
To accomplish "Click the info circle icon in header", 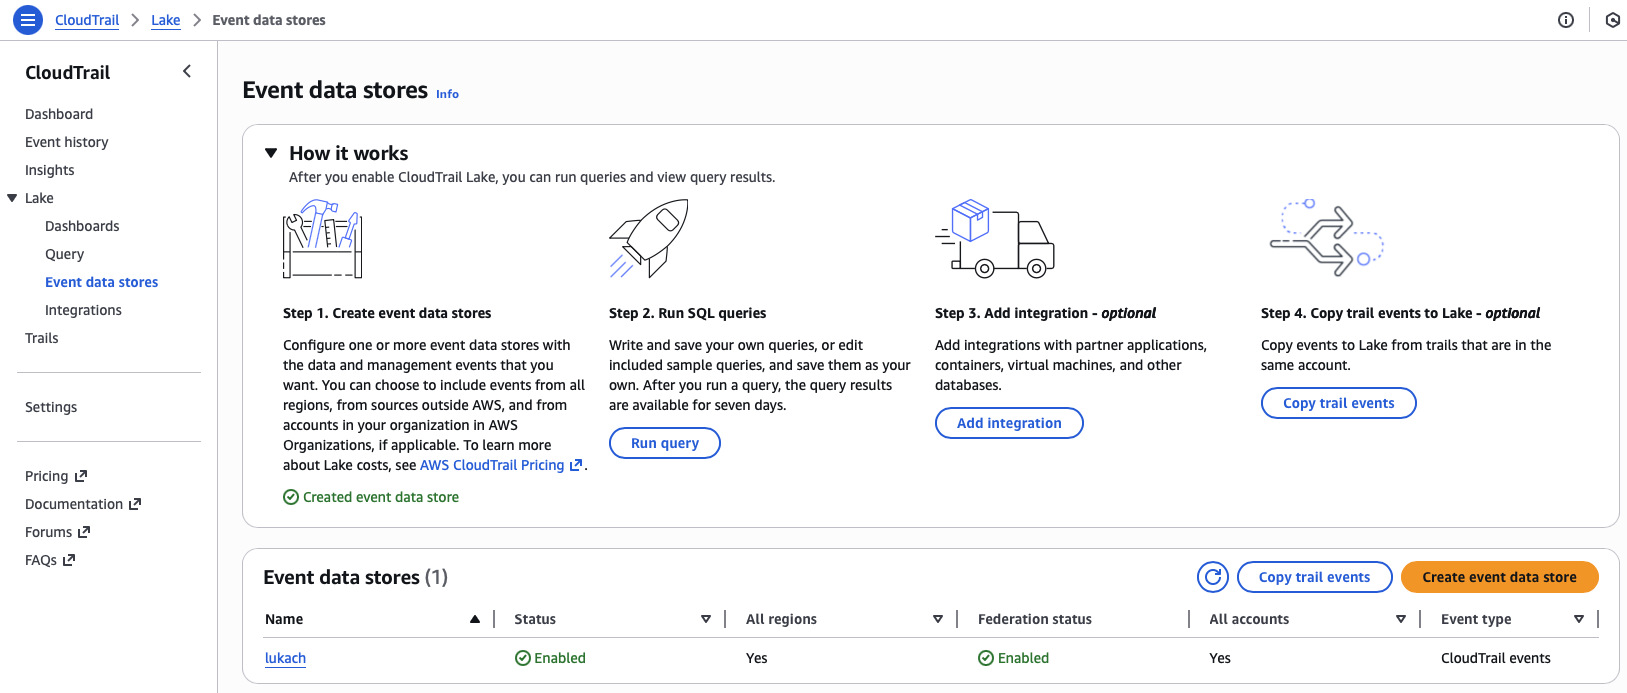I will [1566, 20].
